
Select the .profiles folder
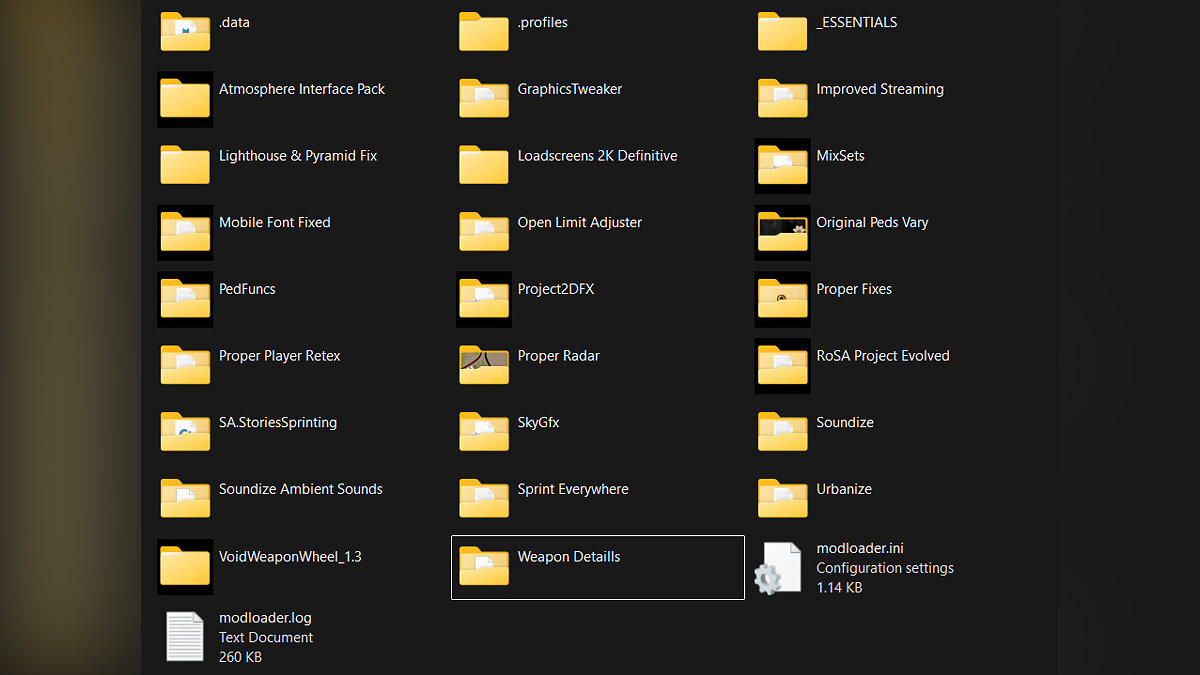coord(542,22)
